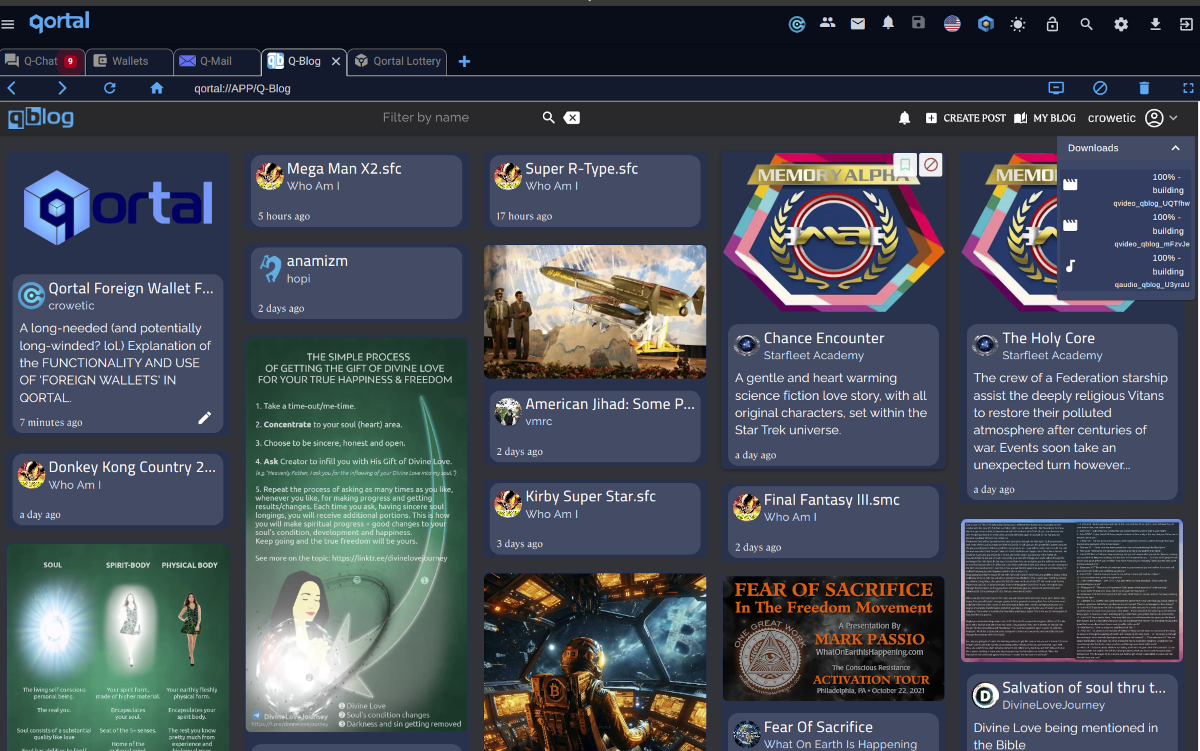
Task: Click the block circle-slash icon in address bar
Action: [1100, 88]
